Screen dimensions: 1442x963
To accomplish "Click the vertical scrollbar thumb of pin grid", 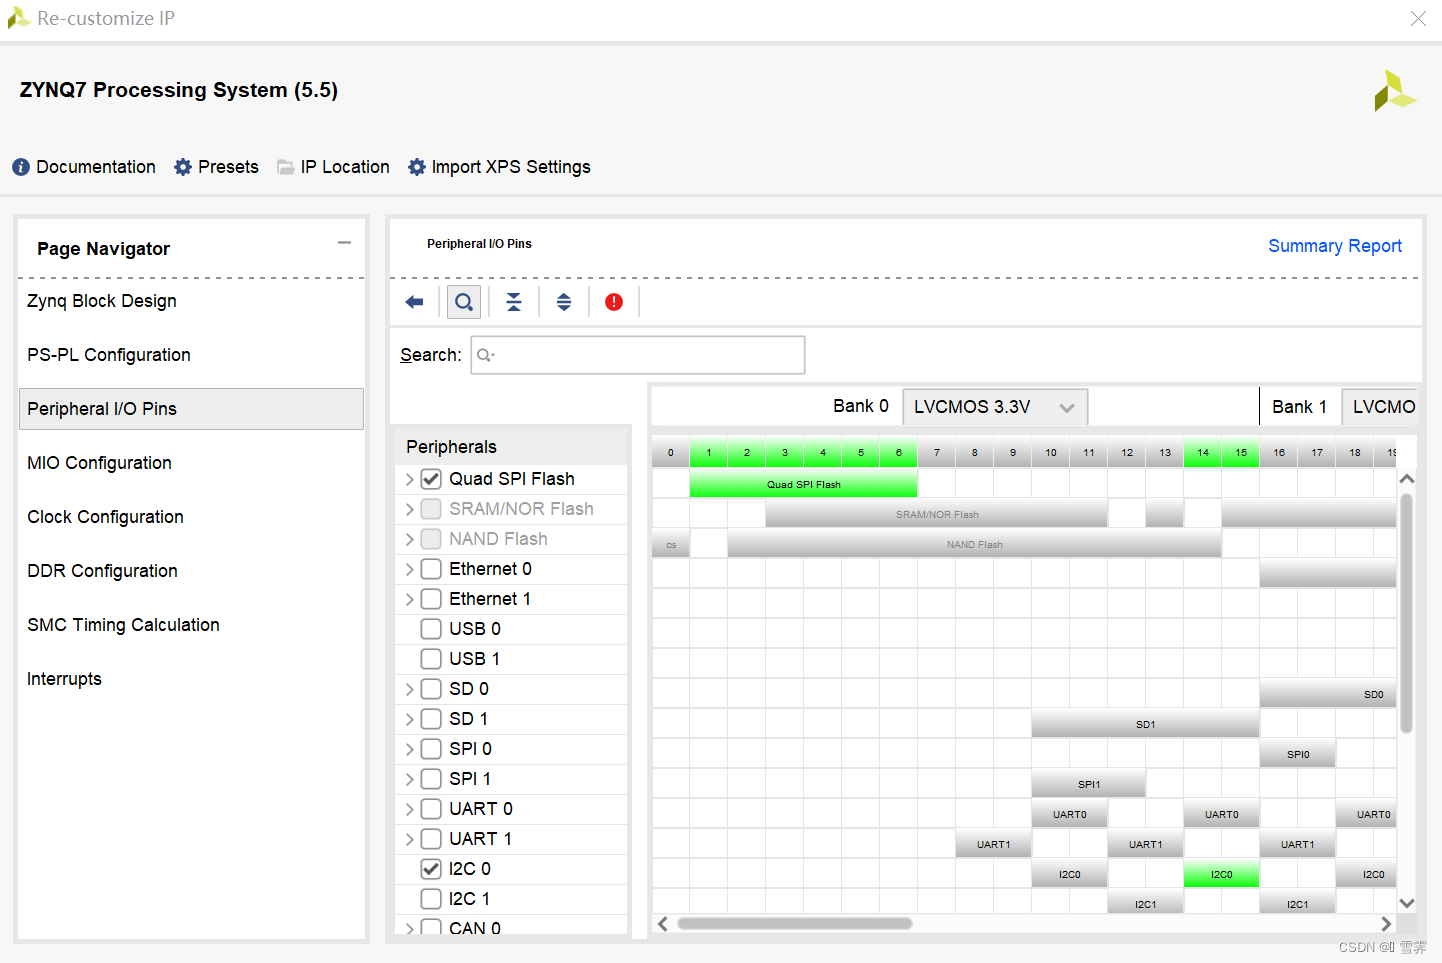I will pyautogui.click(x=1407, y=613).
